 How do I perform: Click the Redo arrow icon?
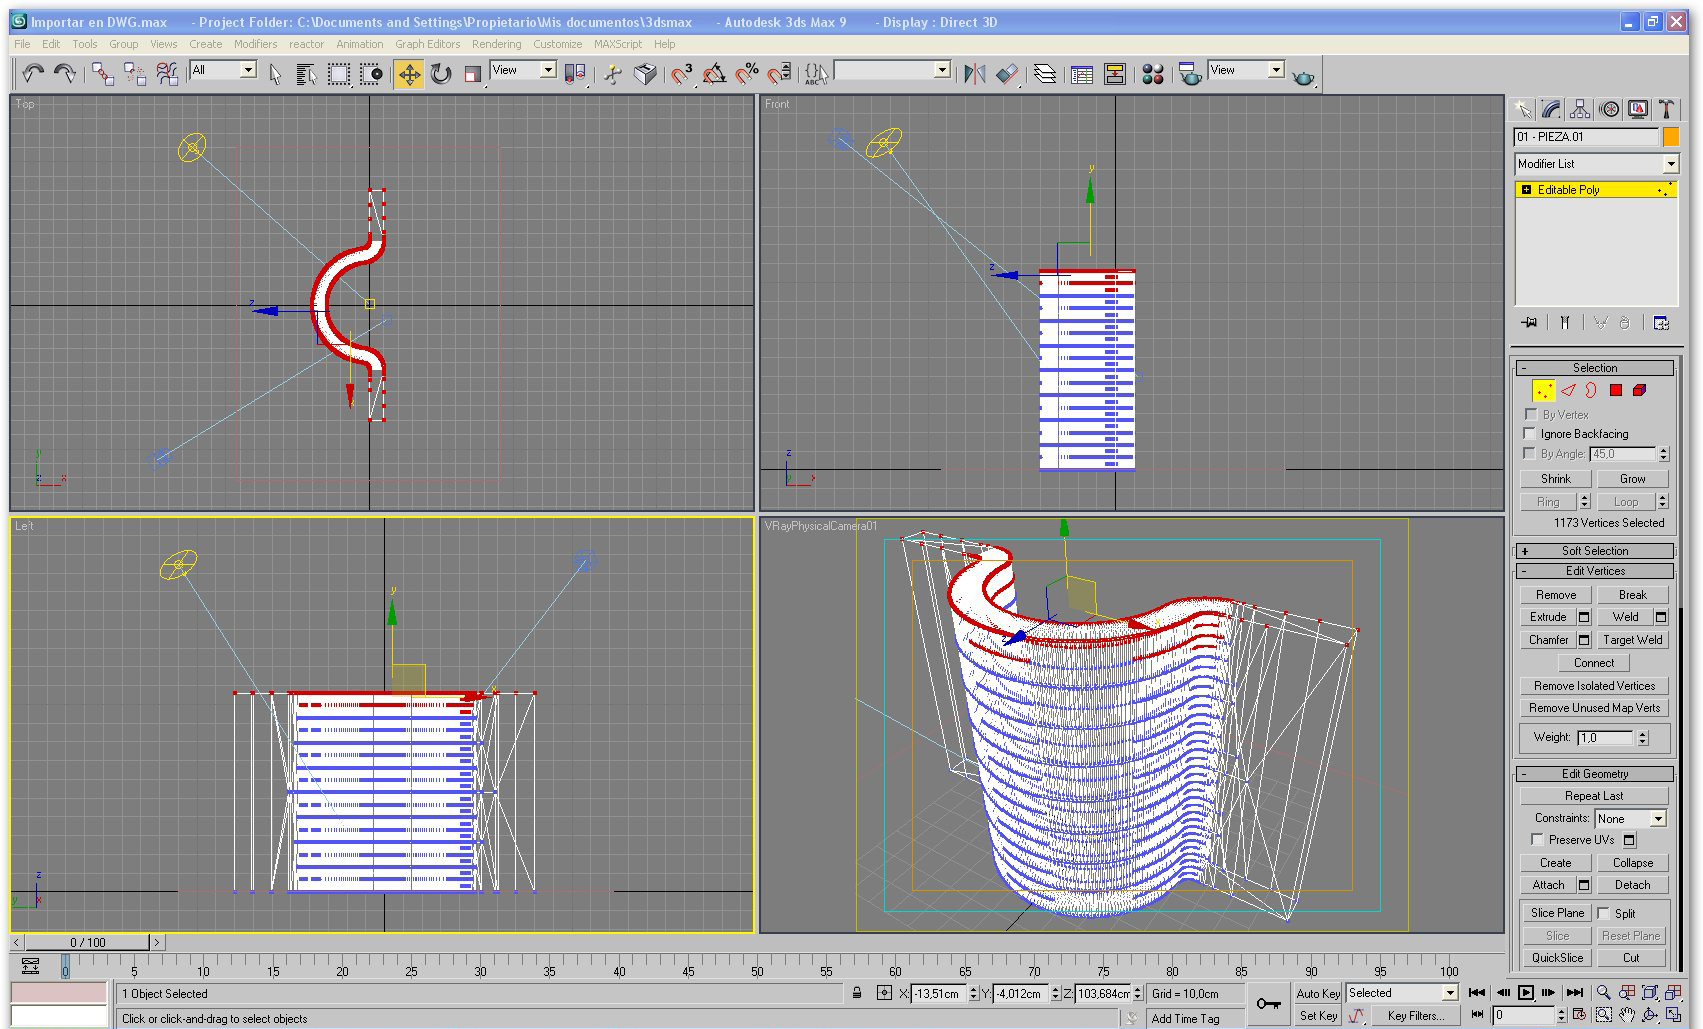[65, 73]
